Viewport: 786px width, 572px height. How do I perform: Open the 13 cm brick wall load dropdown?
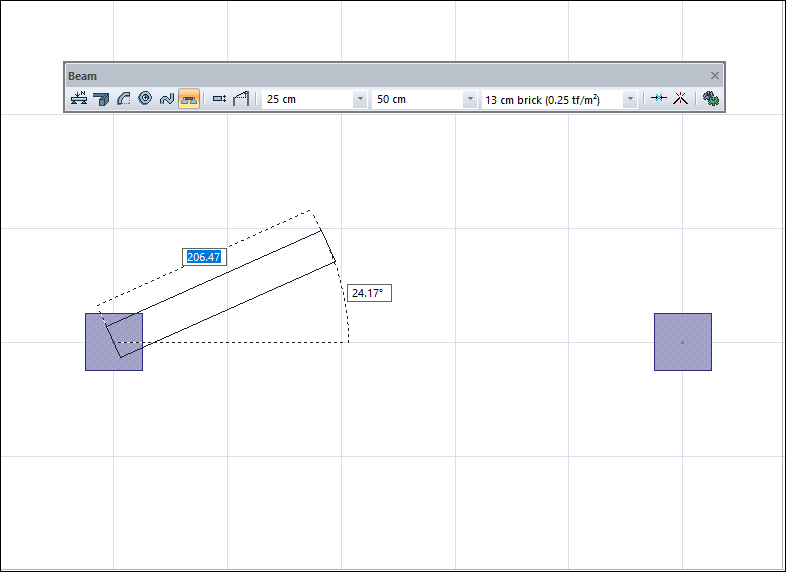pos(630,100)
